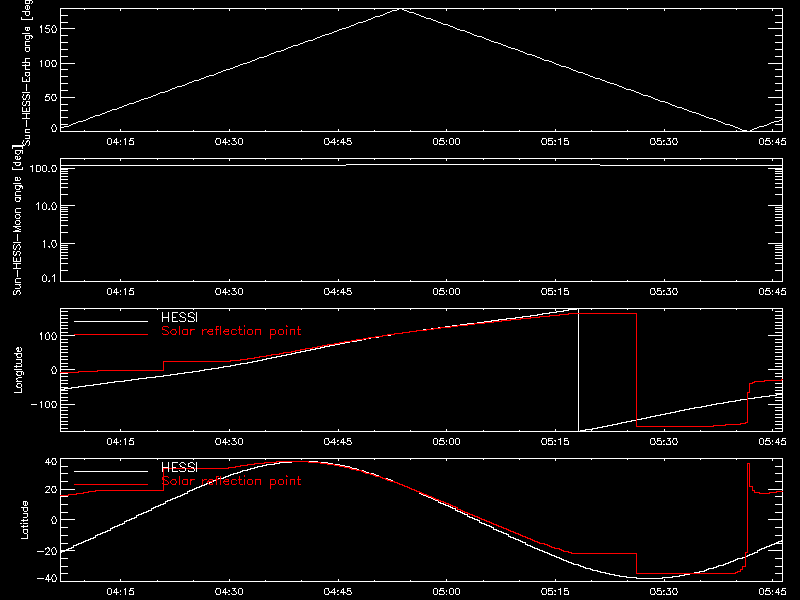
Task: Click the white vertical wrap line in Longitude plot
Action: point(578,370)
